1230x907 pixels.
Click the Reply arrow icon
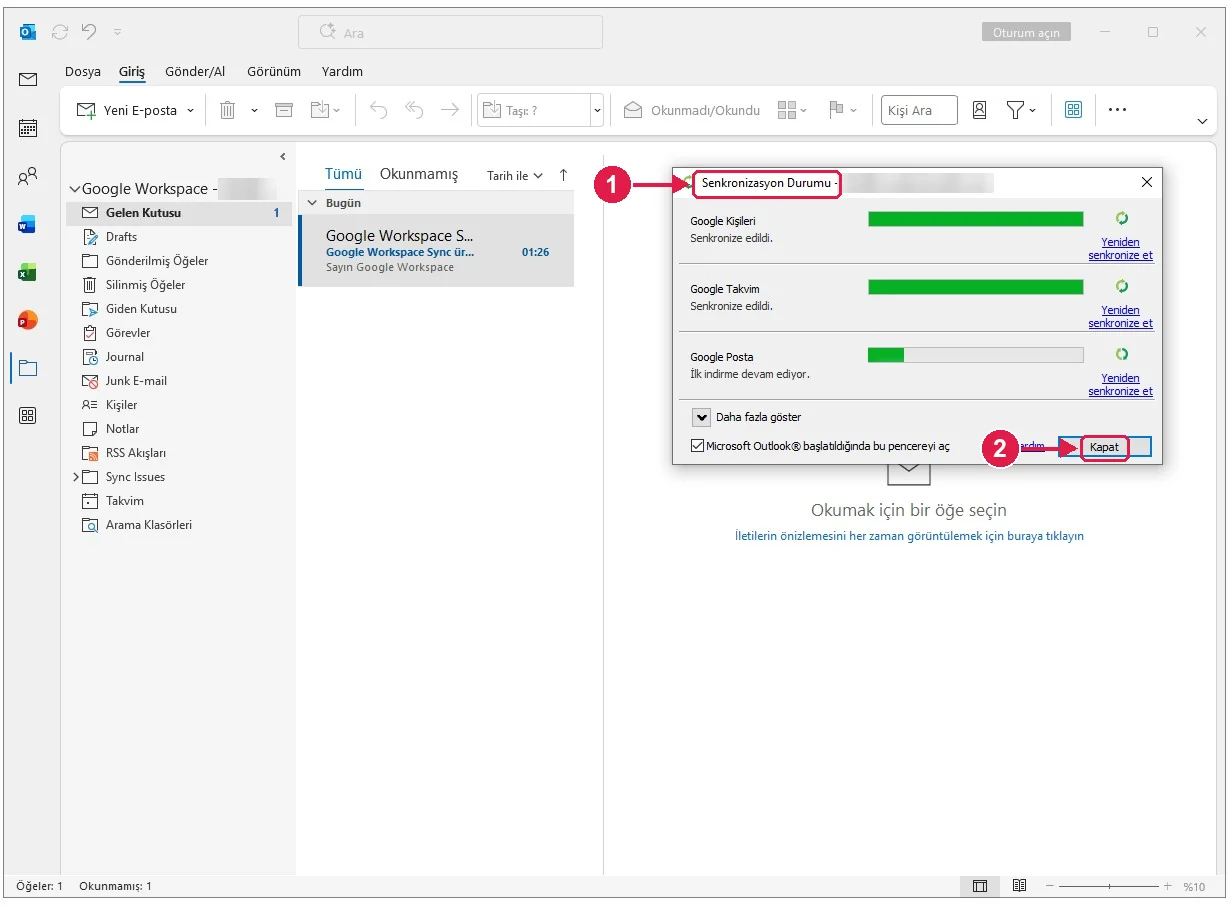point(378,110)
